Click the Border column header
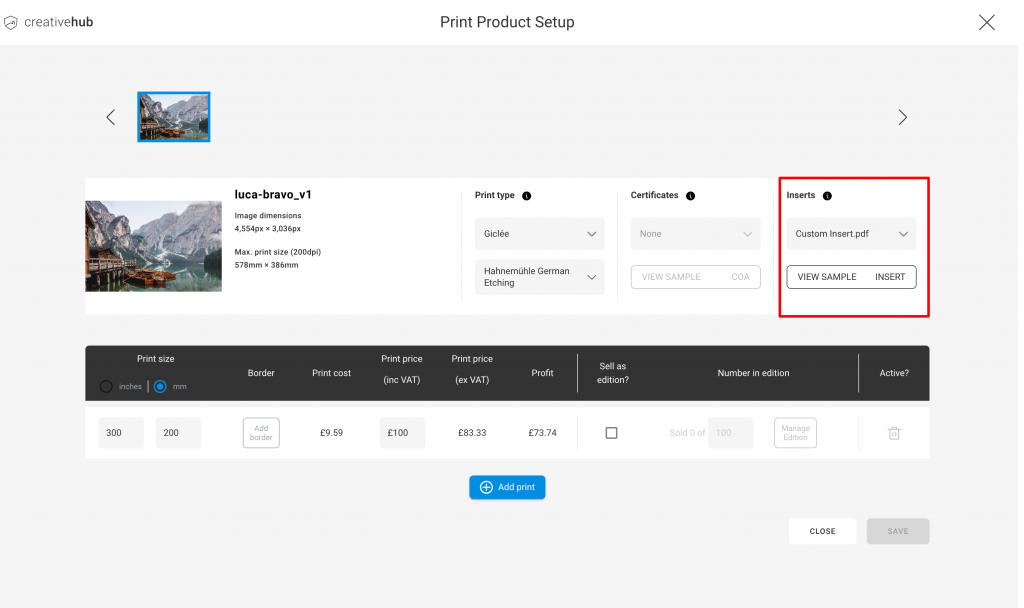This screenshot has height=608, width=1024. (261, 373)
